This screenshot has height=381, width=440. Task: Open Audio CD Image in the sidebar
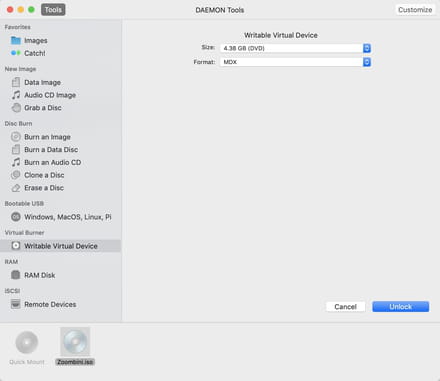pyautogui.click(x=50, y=95)
